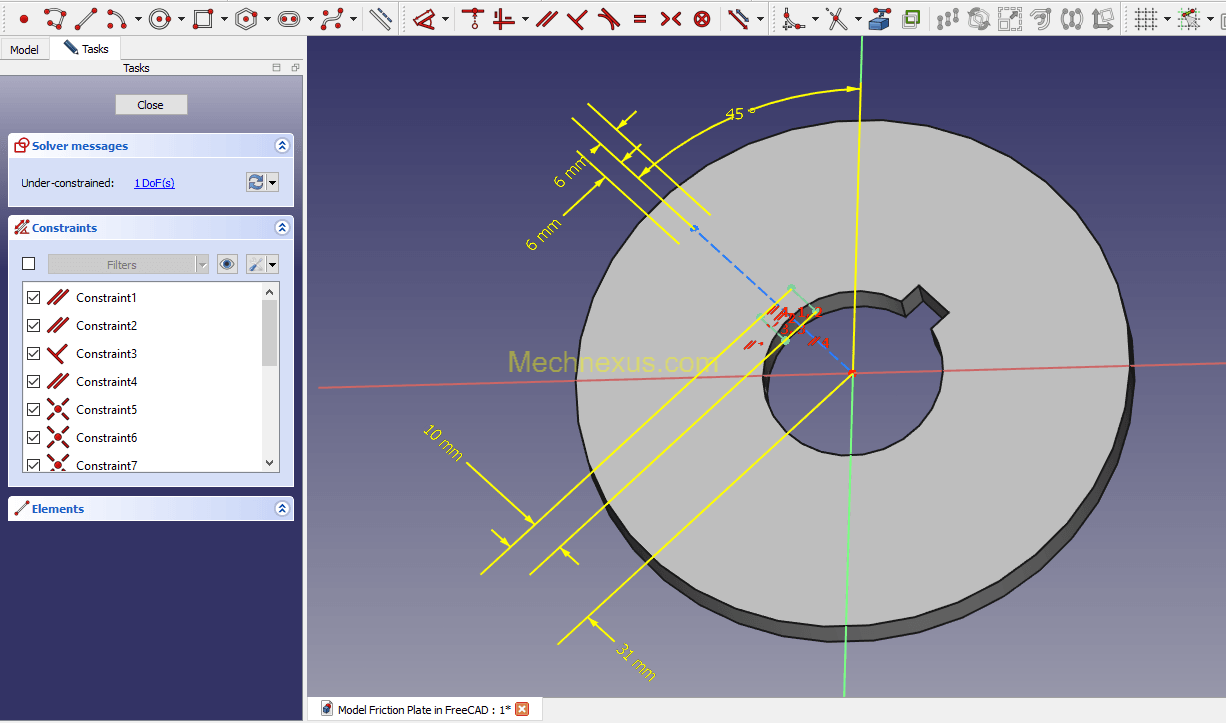Screen dimensions: 1226x723
Task: Expand the Elements panel
Action: 282,509
